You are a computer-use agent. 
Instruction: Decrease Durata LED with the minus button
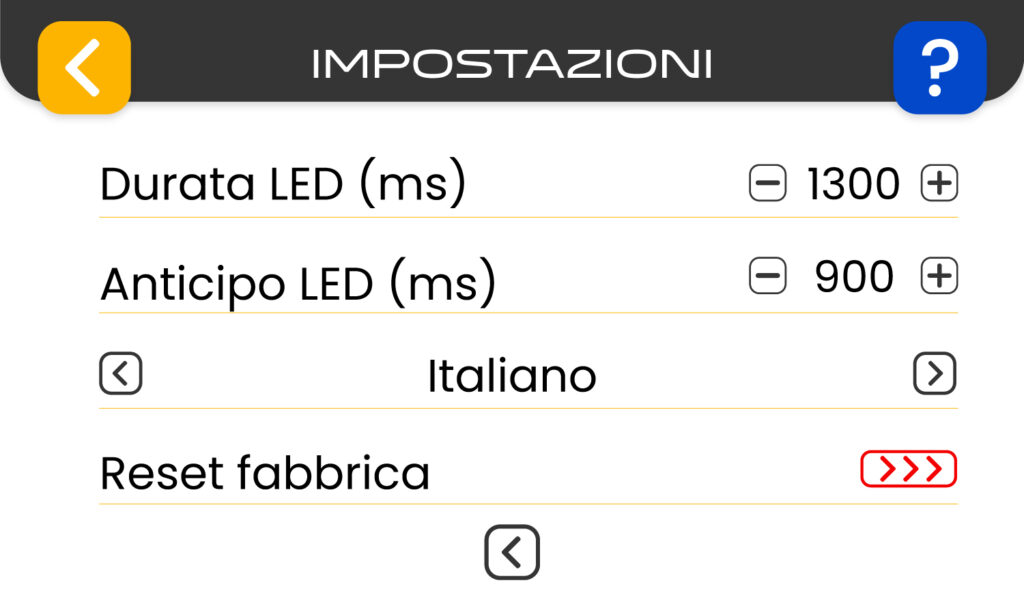click(767, 184)
